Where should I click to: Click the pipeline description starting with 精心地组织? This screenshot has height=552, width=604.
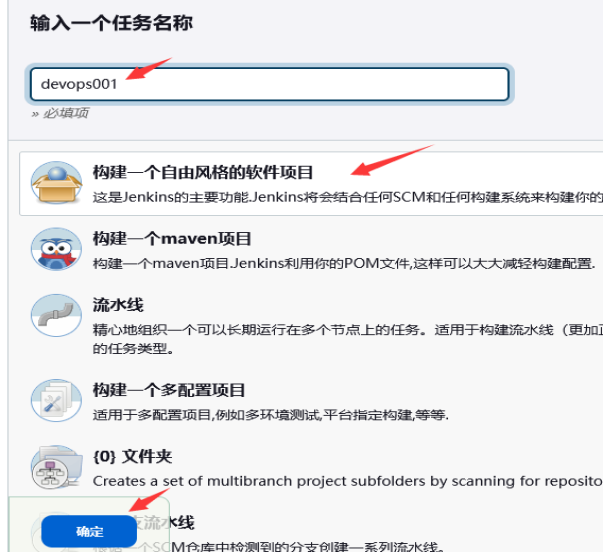click(348, 339)
